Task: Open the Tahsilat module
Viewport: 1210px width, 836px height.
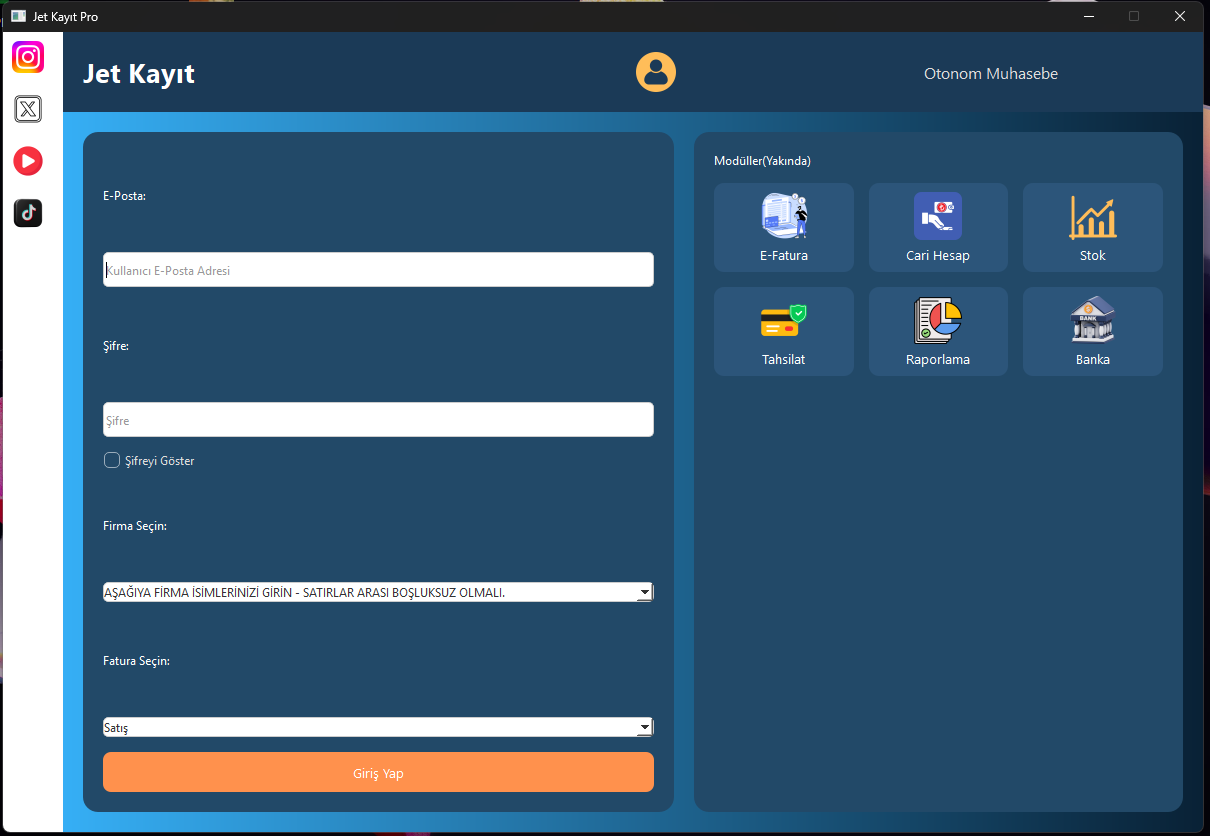Action: click(784, 331)
